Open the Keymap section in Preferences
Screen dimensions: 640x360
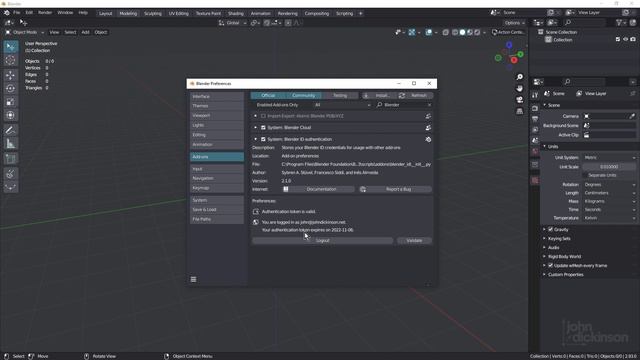click(x=217, y=188)
